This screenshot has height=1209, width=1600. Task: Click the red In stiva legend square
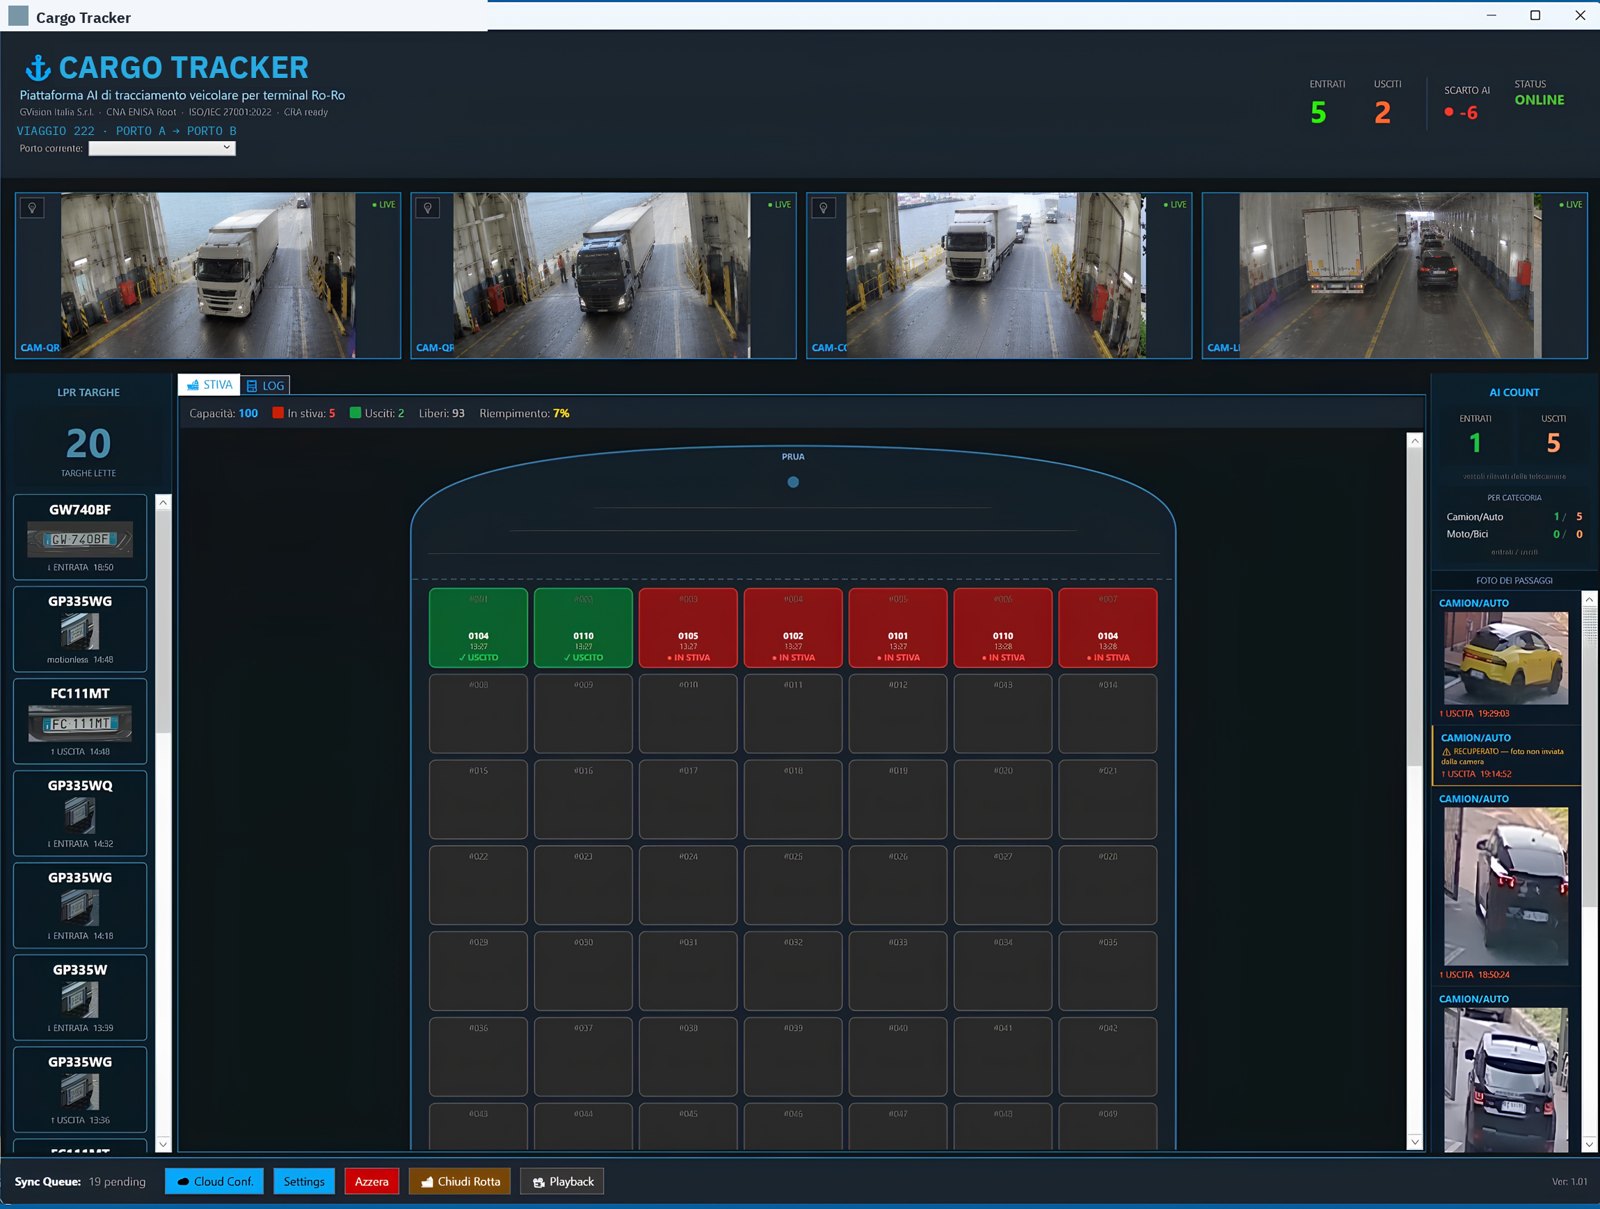click(x=278, y=413)
